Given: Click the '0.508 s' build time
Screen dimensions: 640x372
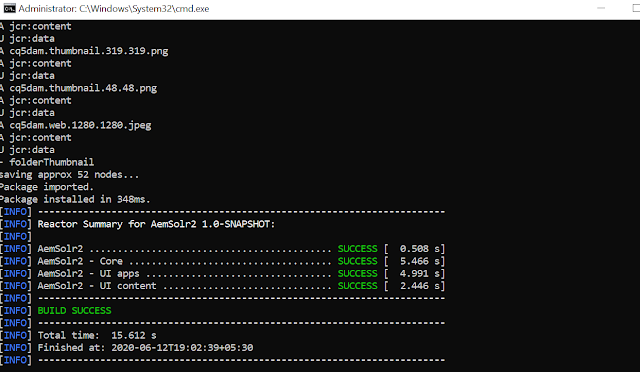Looking at the screenshot, I should [420, 249].
